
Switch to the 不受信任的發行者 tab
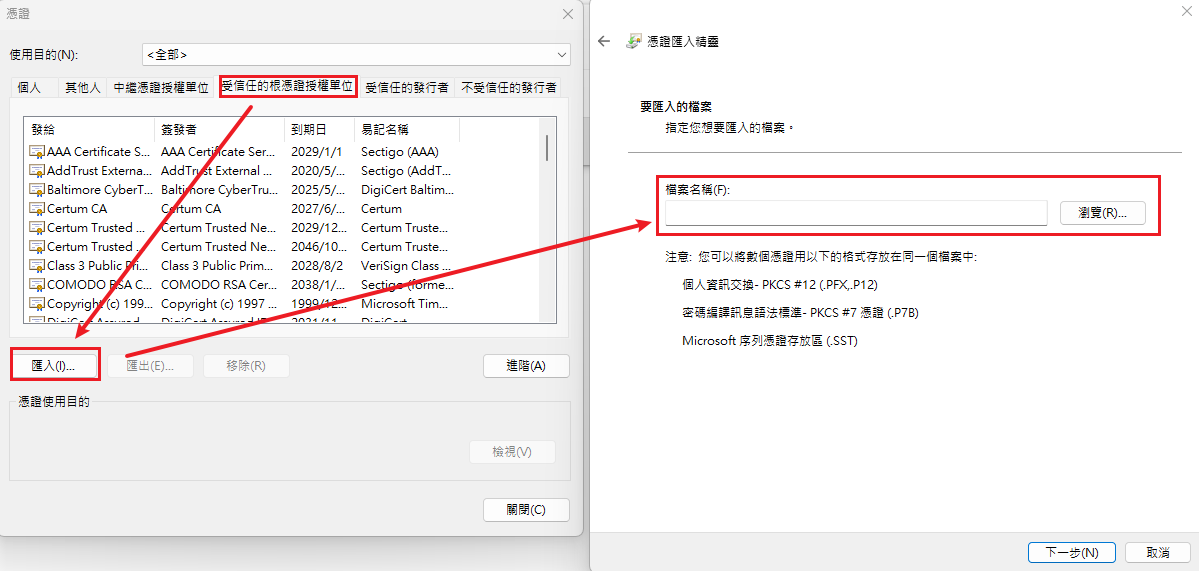click(x=508, y=88)
